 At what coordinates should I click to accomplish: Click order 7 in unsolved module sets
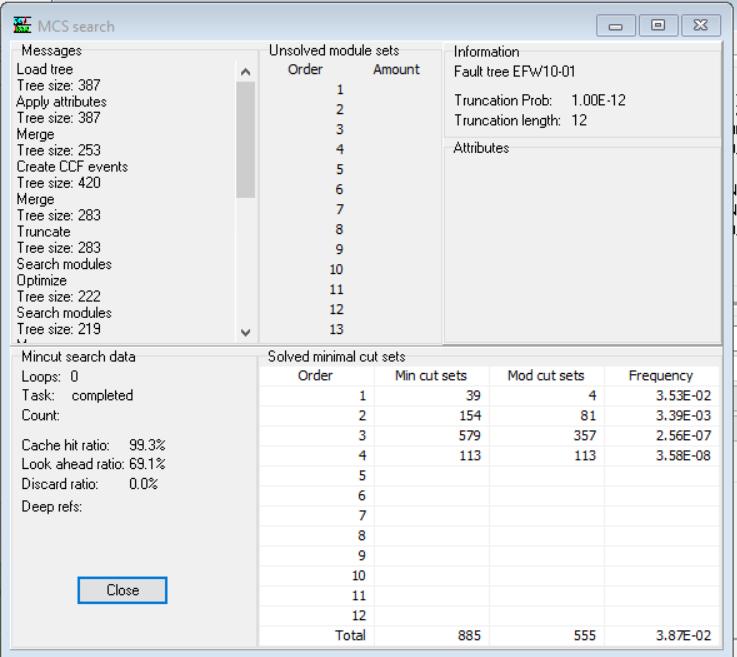click(x=340, y=210)
